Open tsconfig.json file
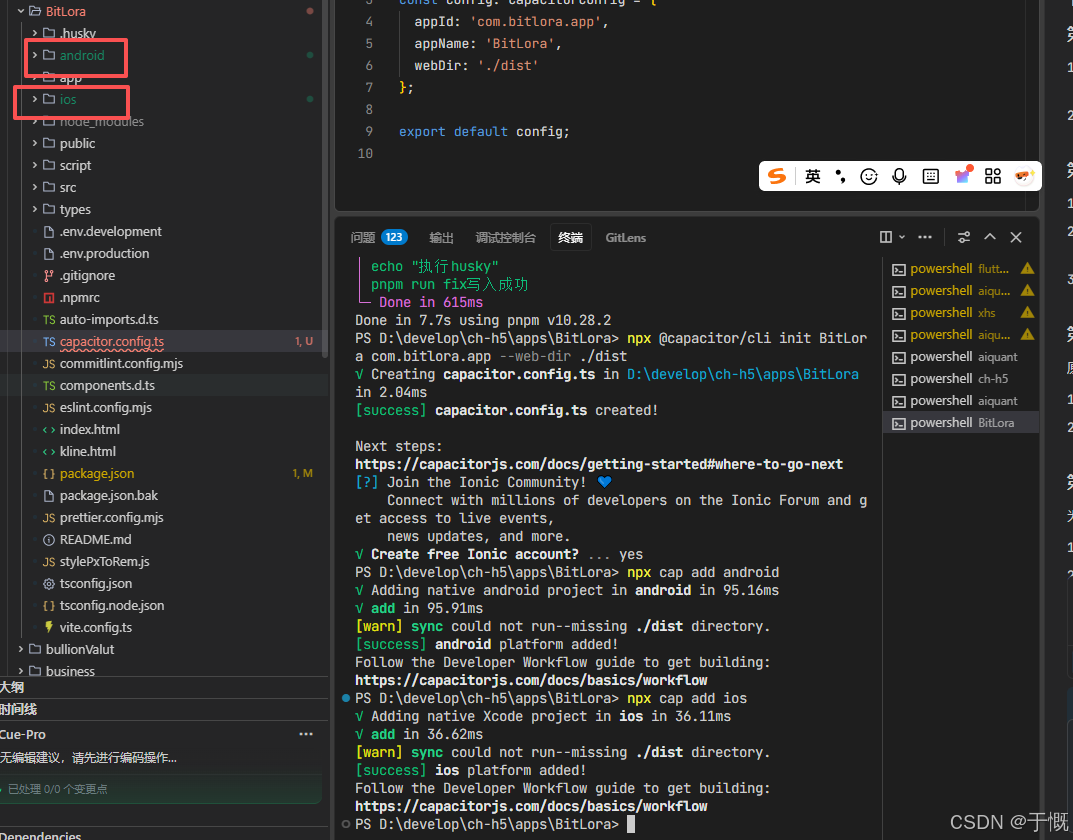This screenshot has height=840, width=1073. click(96, 583)
